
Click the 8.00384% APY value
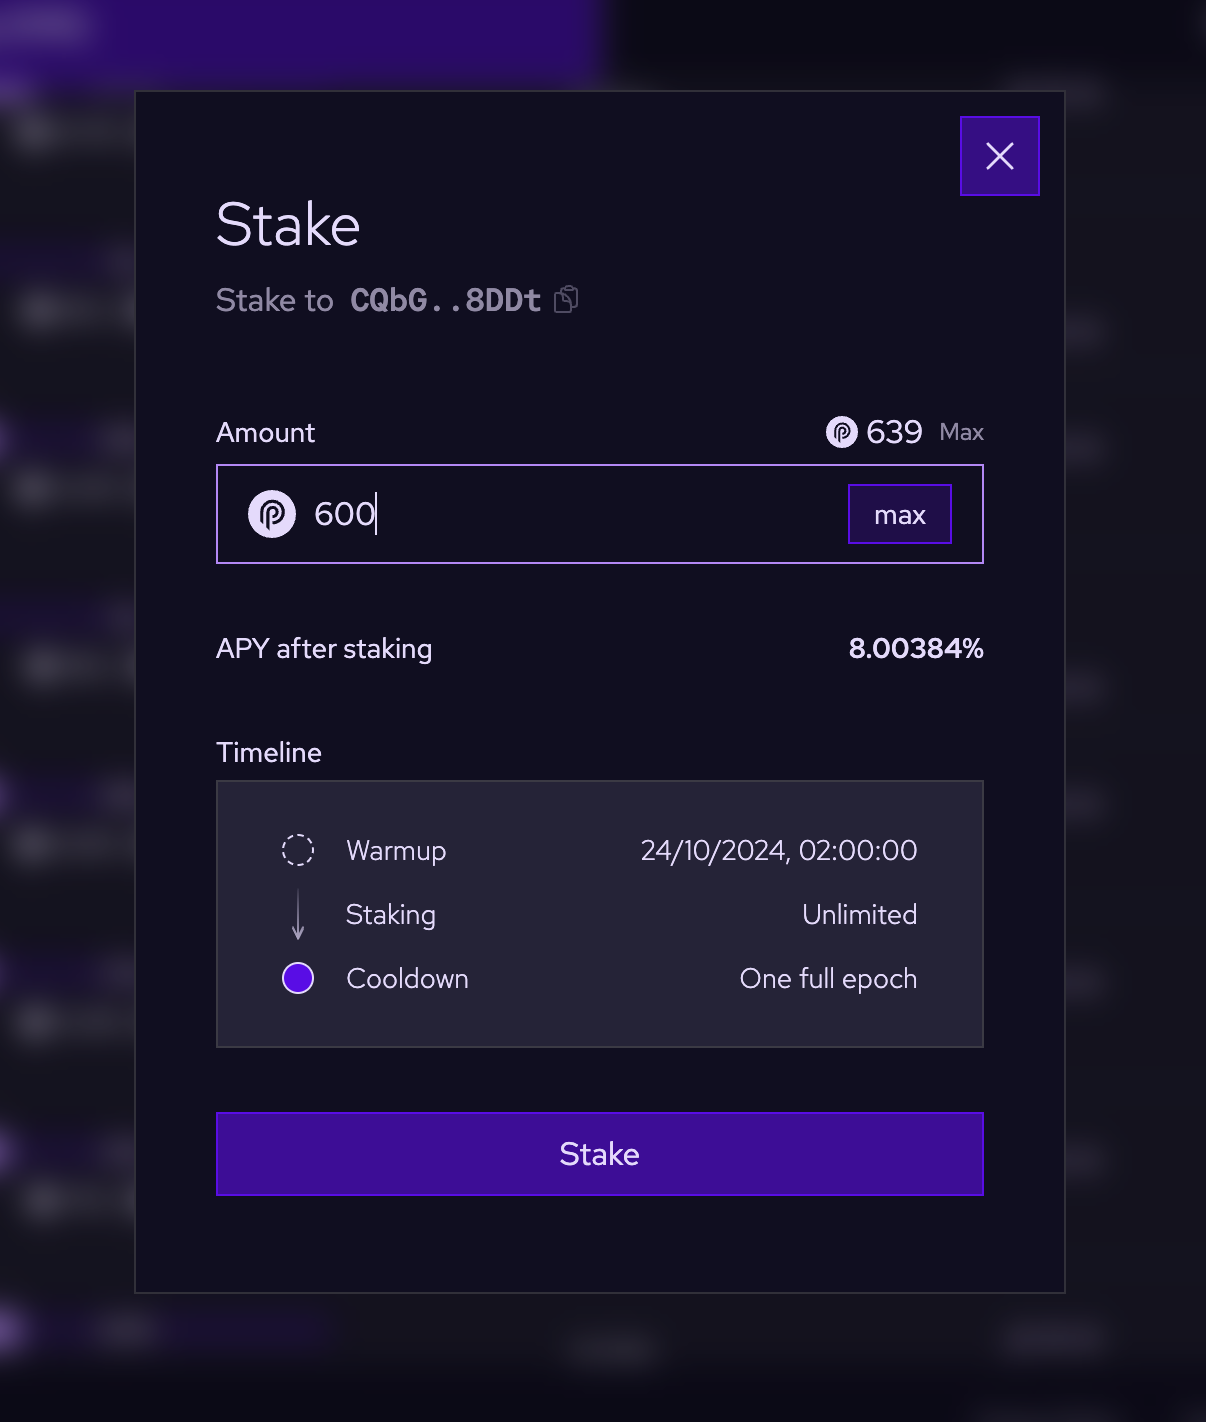tap(915, 649)
